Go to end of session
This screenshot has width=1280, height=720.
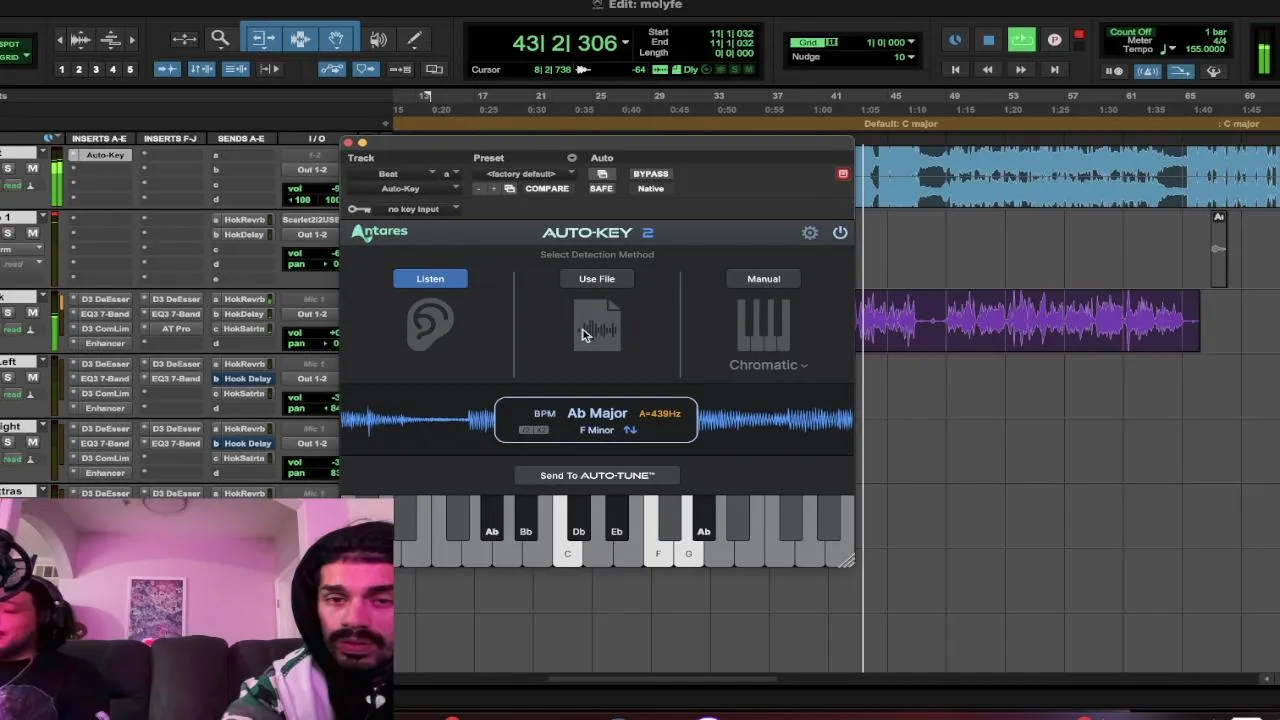[x=1054, y=70]
